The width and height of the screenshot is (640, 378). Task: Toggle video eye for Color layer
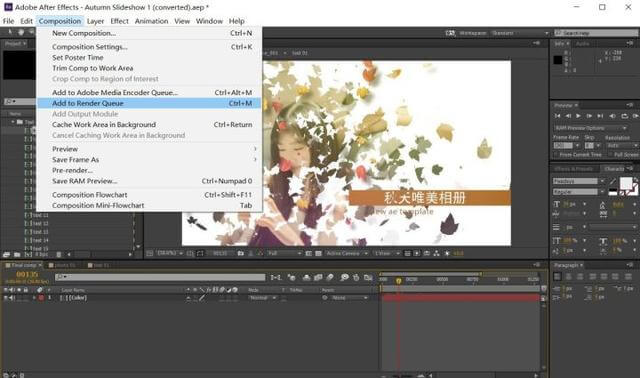pos(6,298)
